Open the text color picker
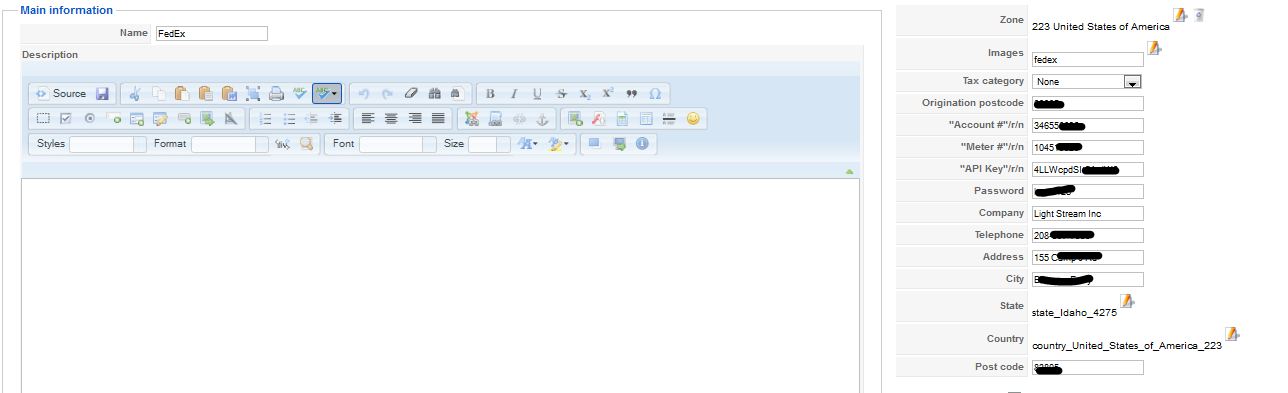 click(528, 144)
